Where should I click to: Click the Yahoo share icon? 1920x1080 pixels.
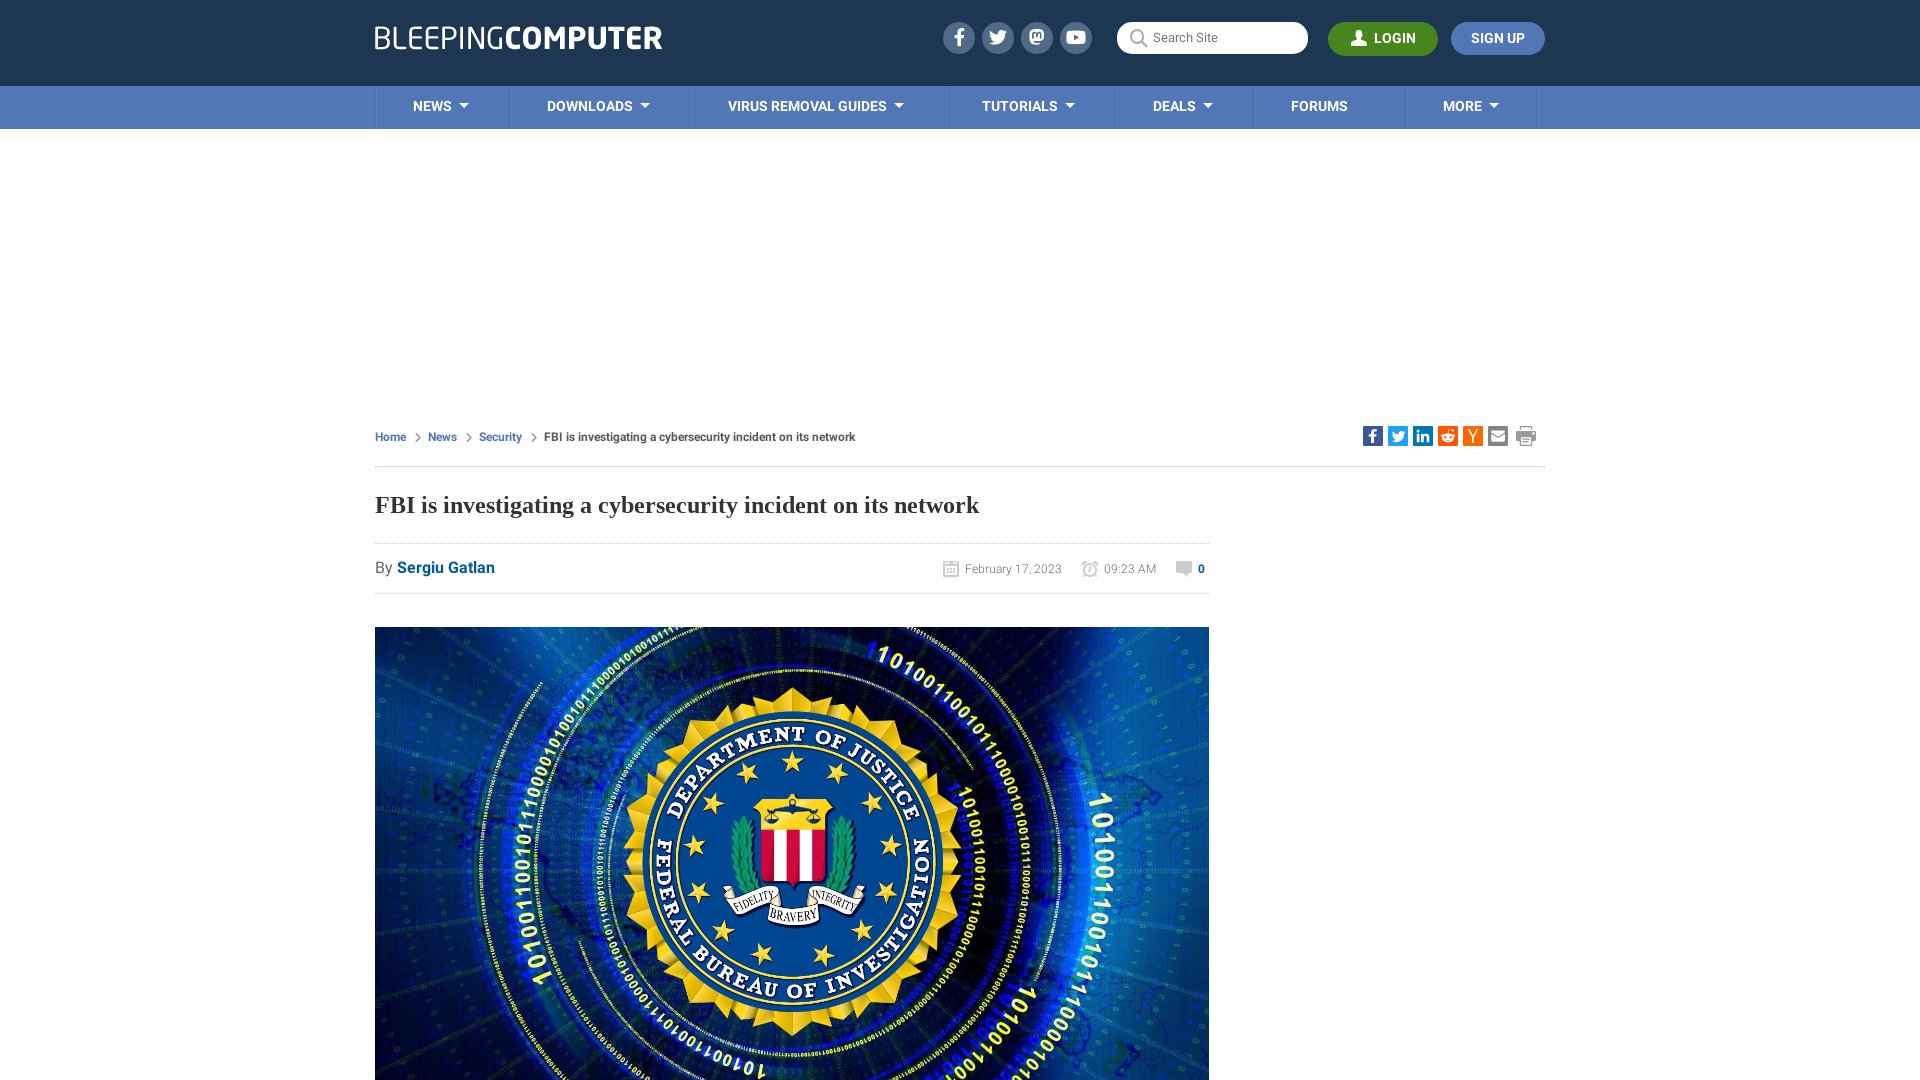pos(1473,435)
